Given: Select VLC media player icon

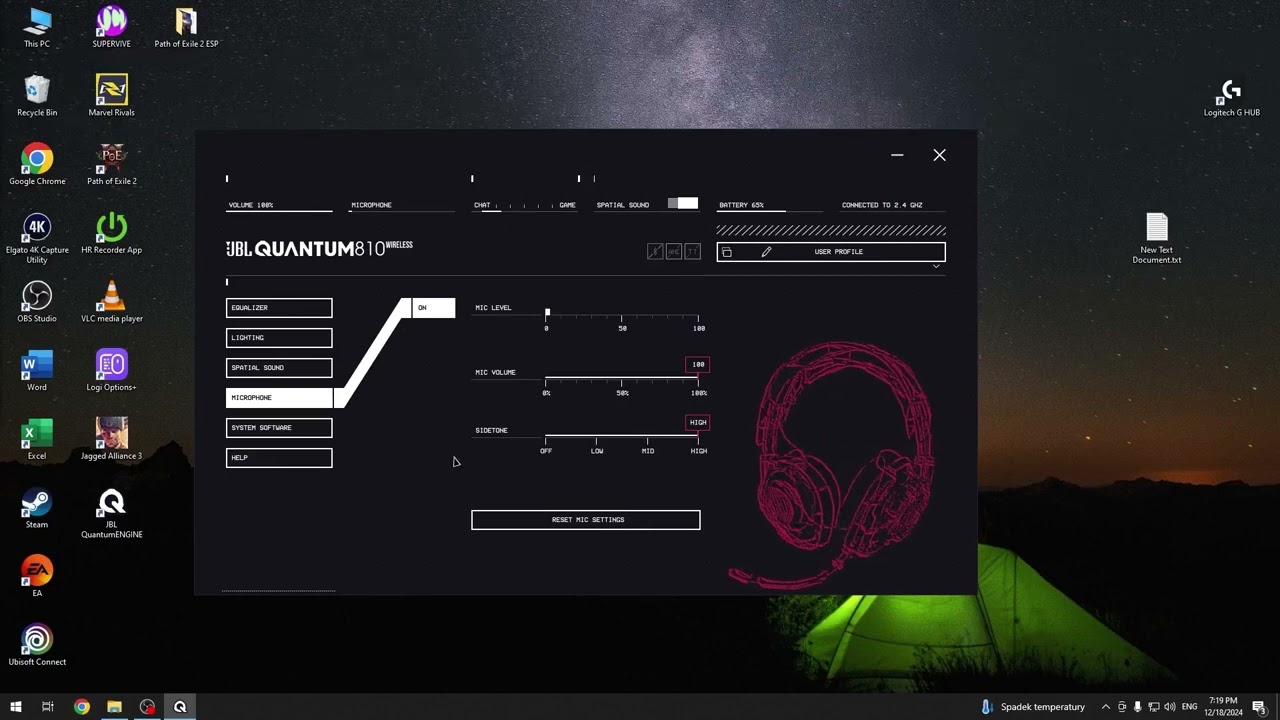Looking at the screenshot, I should 112,302.
